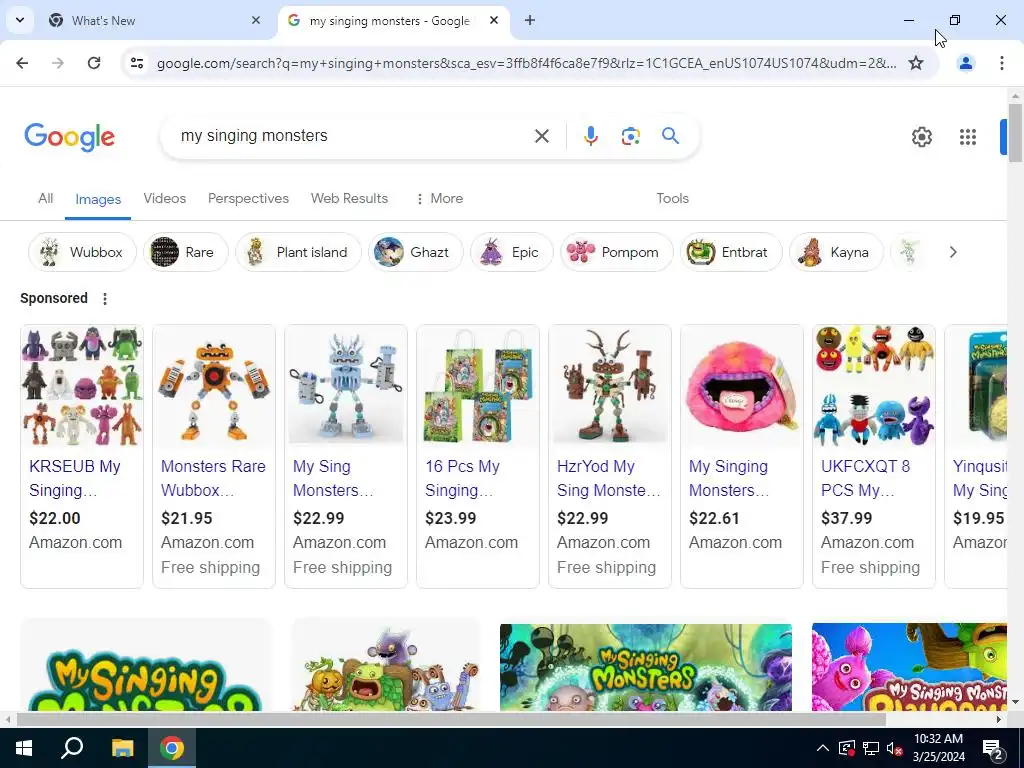Screen dimensions: 1024x768
Task: Filter images by Wubbox chip
Action: pyautogui.click(x=82, y=252)
